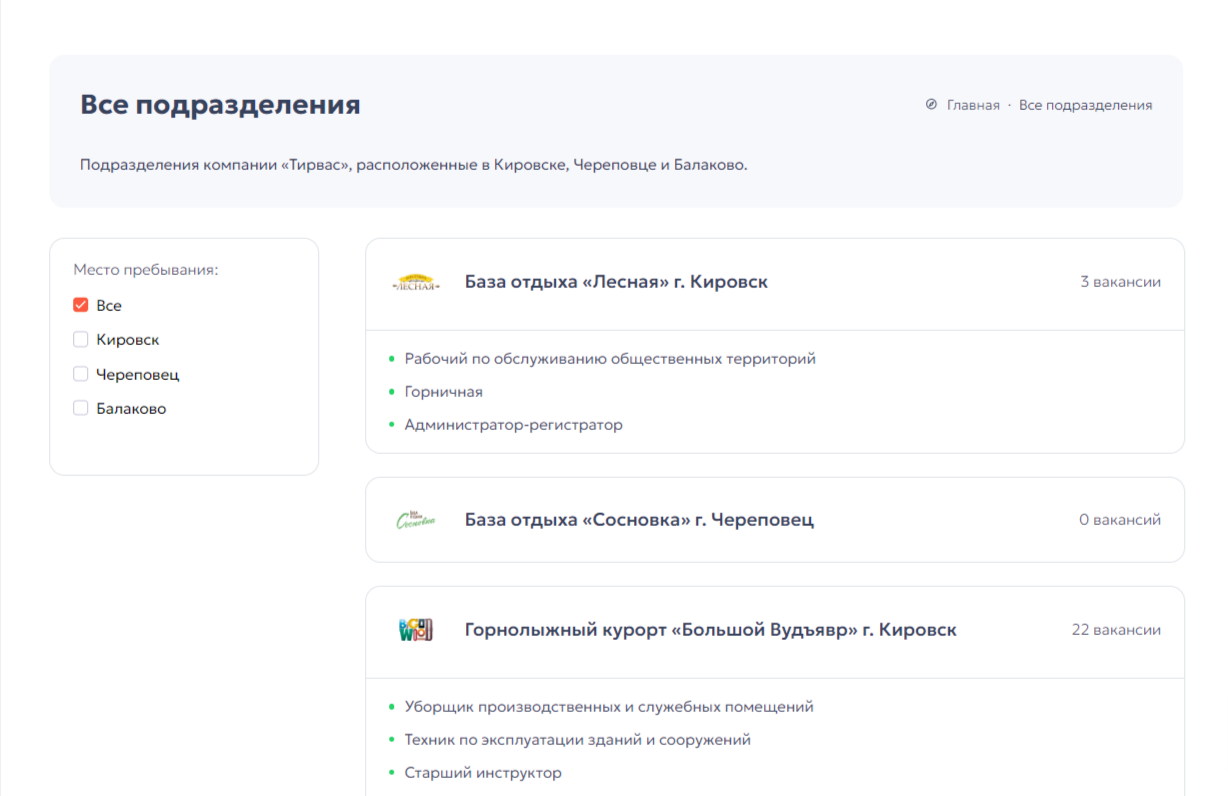Click the breadcrumb home icon
This screenshot has width=1228, height=796.
click(x=932, y=105)
